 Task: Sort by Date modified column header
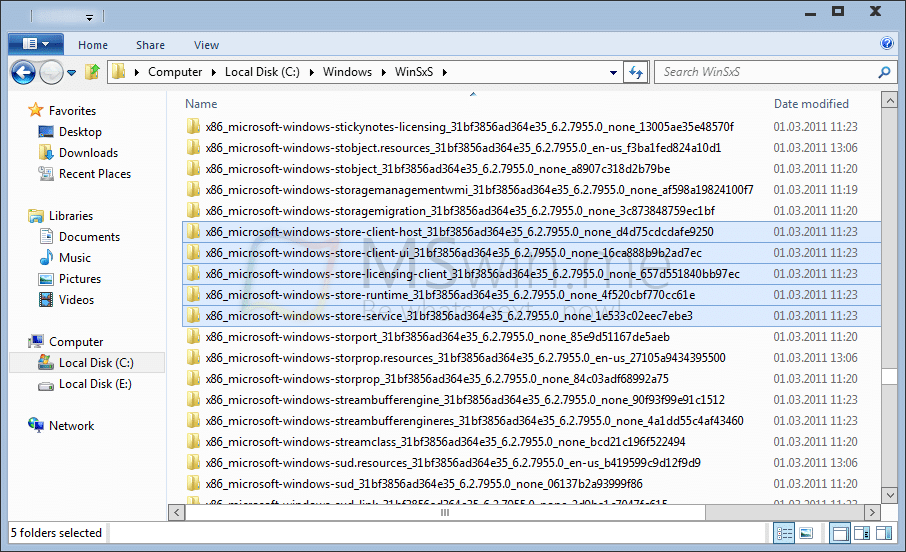pos(811,104)
